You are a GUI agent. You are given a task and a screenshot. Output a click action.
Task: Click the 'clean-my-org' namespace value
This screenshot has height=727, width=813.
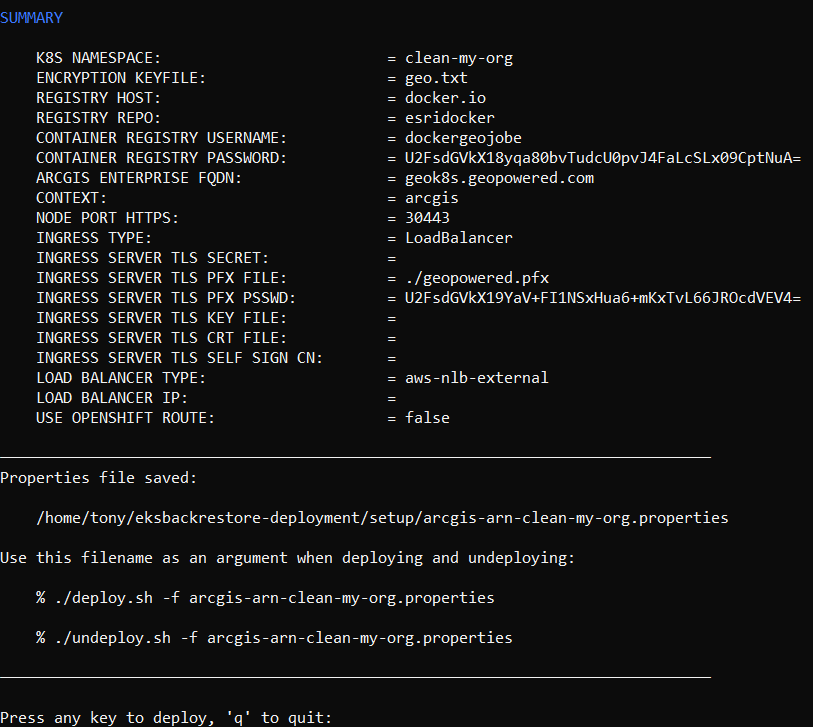(x=459, y=58)
